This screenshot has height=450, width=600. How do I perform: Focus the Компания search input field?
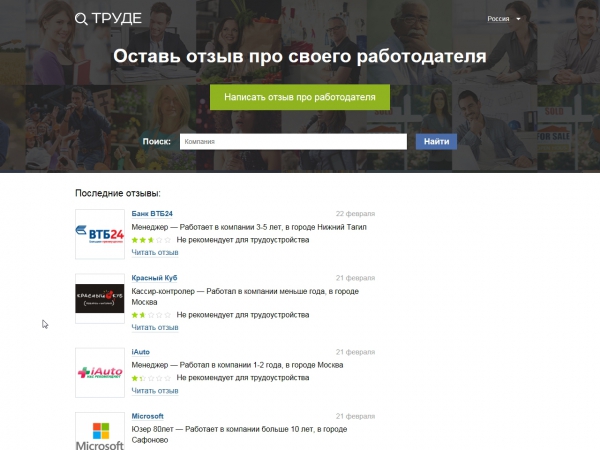(x=293, y=142)
